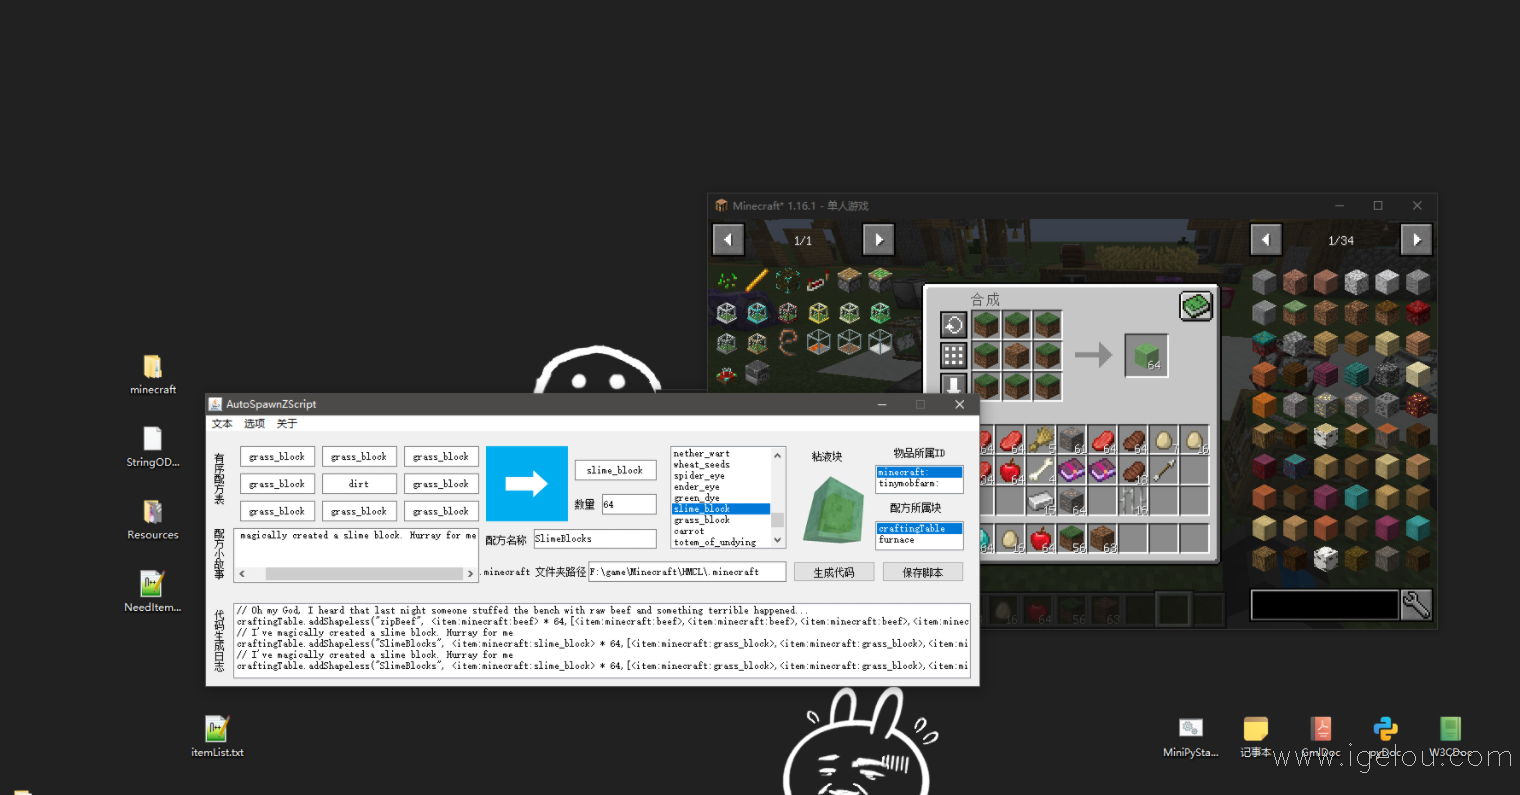Open the itemList.txt desktop icon

click(x=217, y=736)
